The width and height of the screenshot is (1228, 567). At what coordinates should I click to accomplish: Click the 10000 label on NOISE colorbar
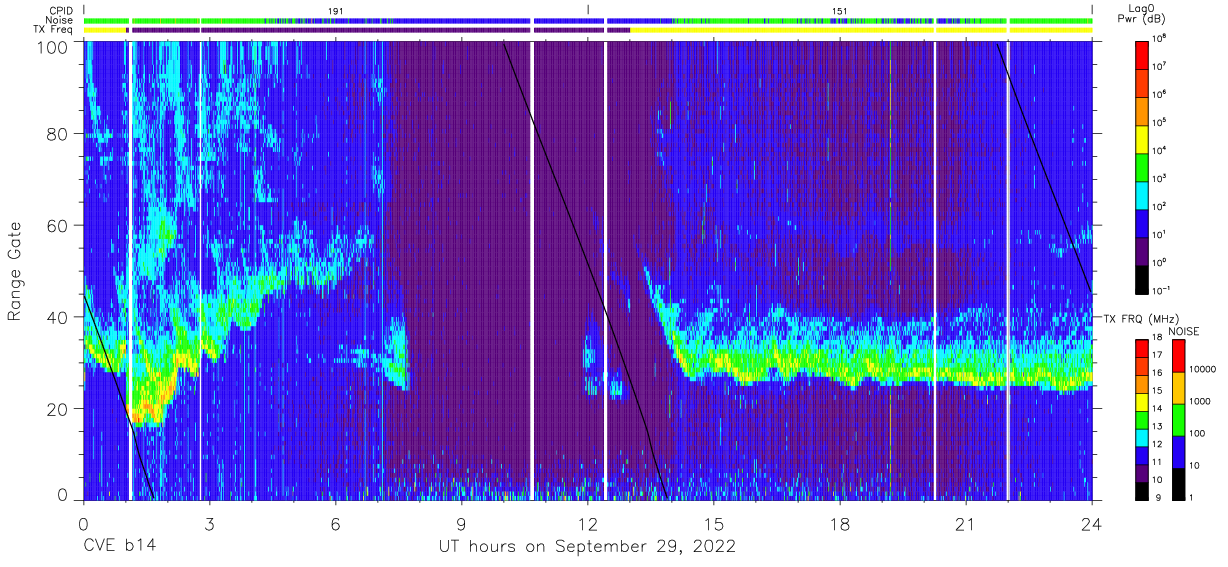[1204, 370]
